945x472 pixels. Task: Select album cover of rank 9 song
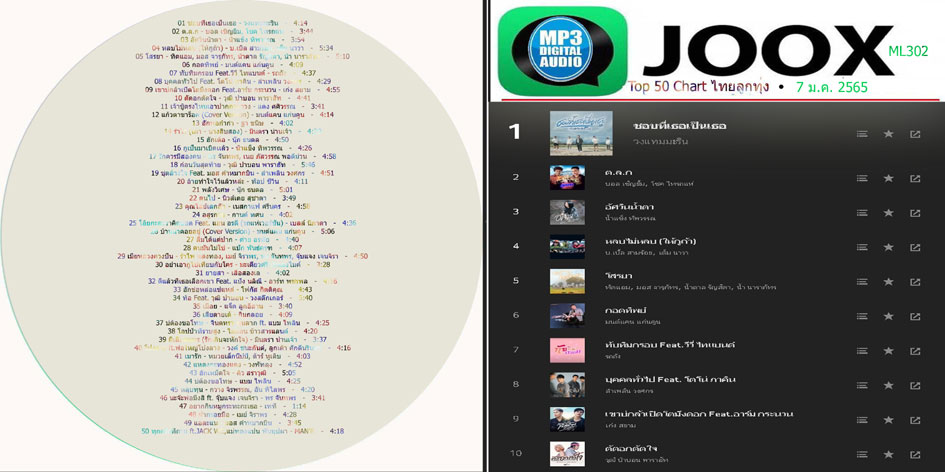567,419
